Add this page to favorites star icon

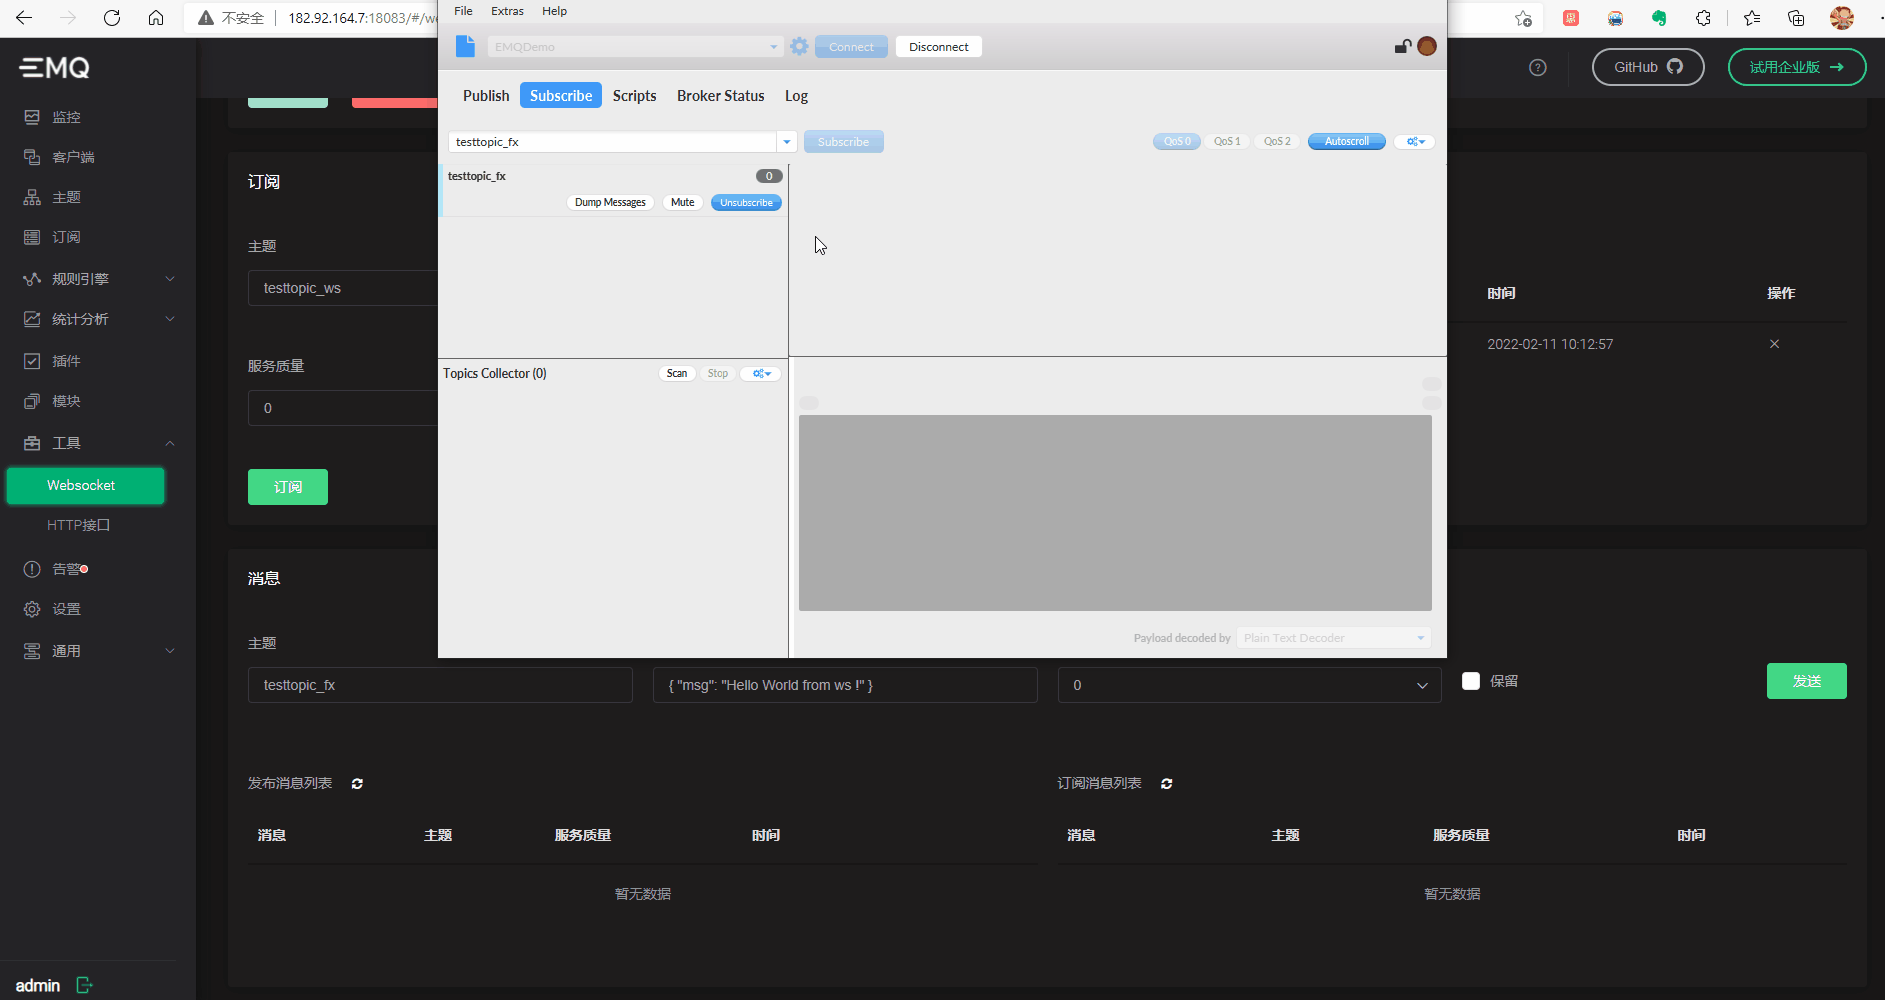click(1523, 18)
